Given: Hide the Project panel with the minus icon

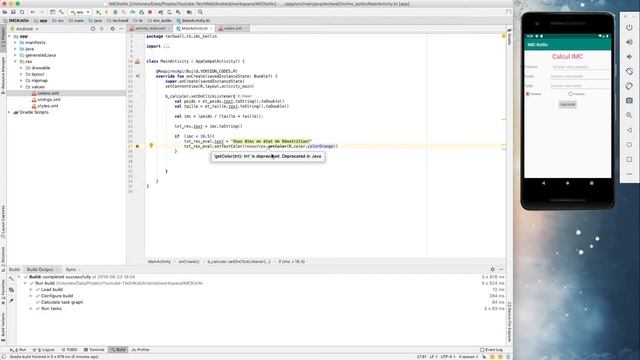Looking at the screenshot, I should [x=121, y=29].
